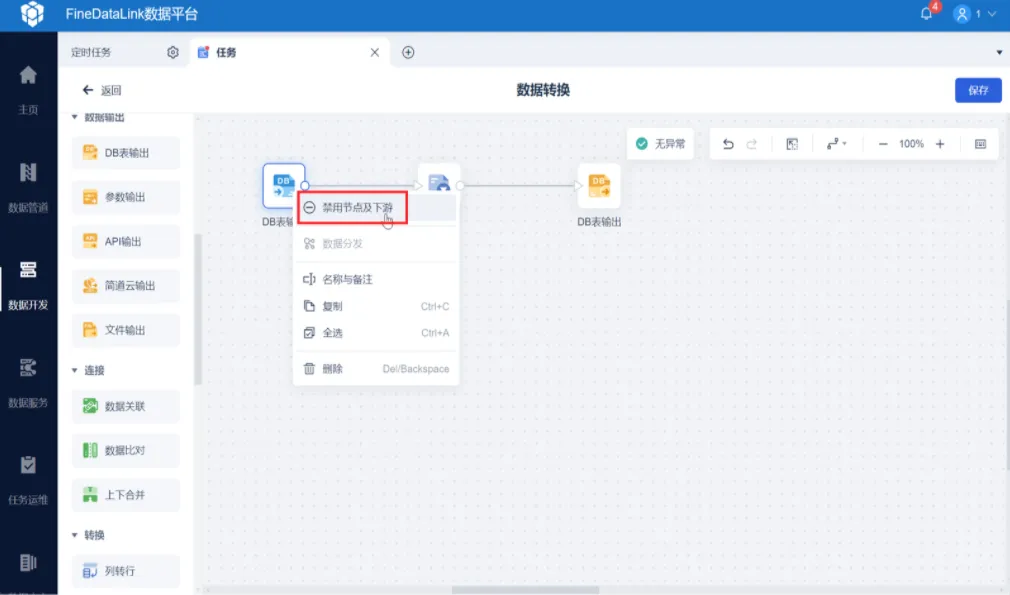The width and height of the screenshot is (1010, 595).
Task: Select the DB表输入 node on canvas
Action: pos(283,185)
